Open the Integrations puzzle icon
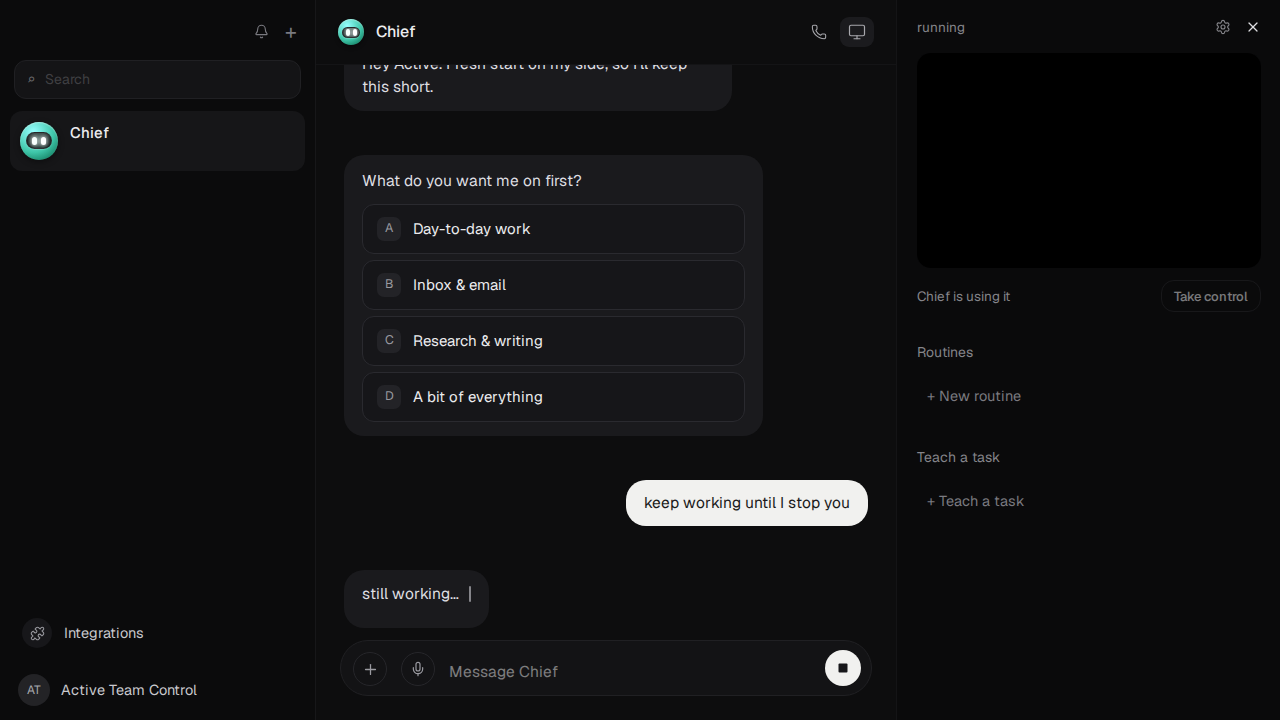Viewport: 1280px width, 720px height. [x=37, y=633]
